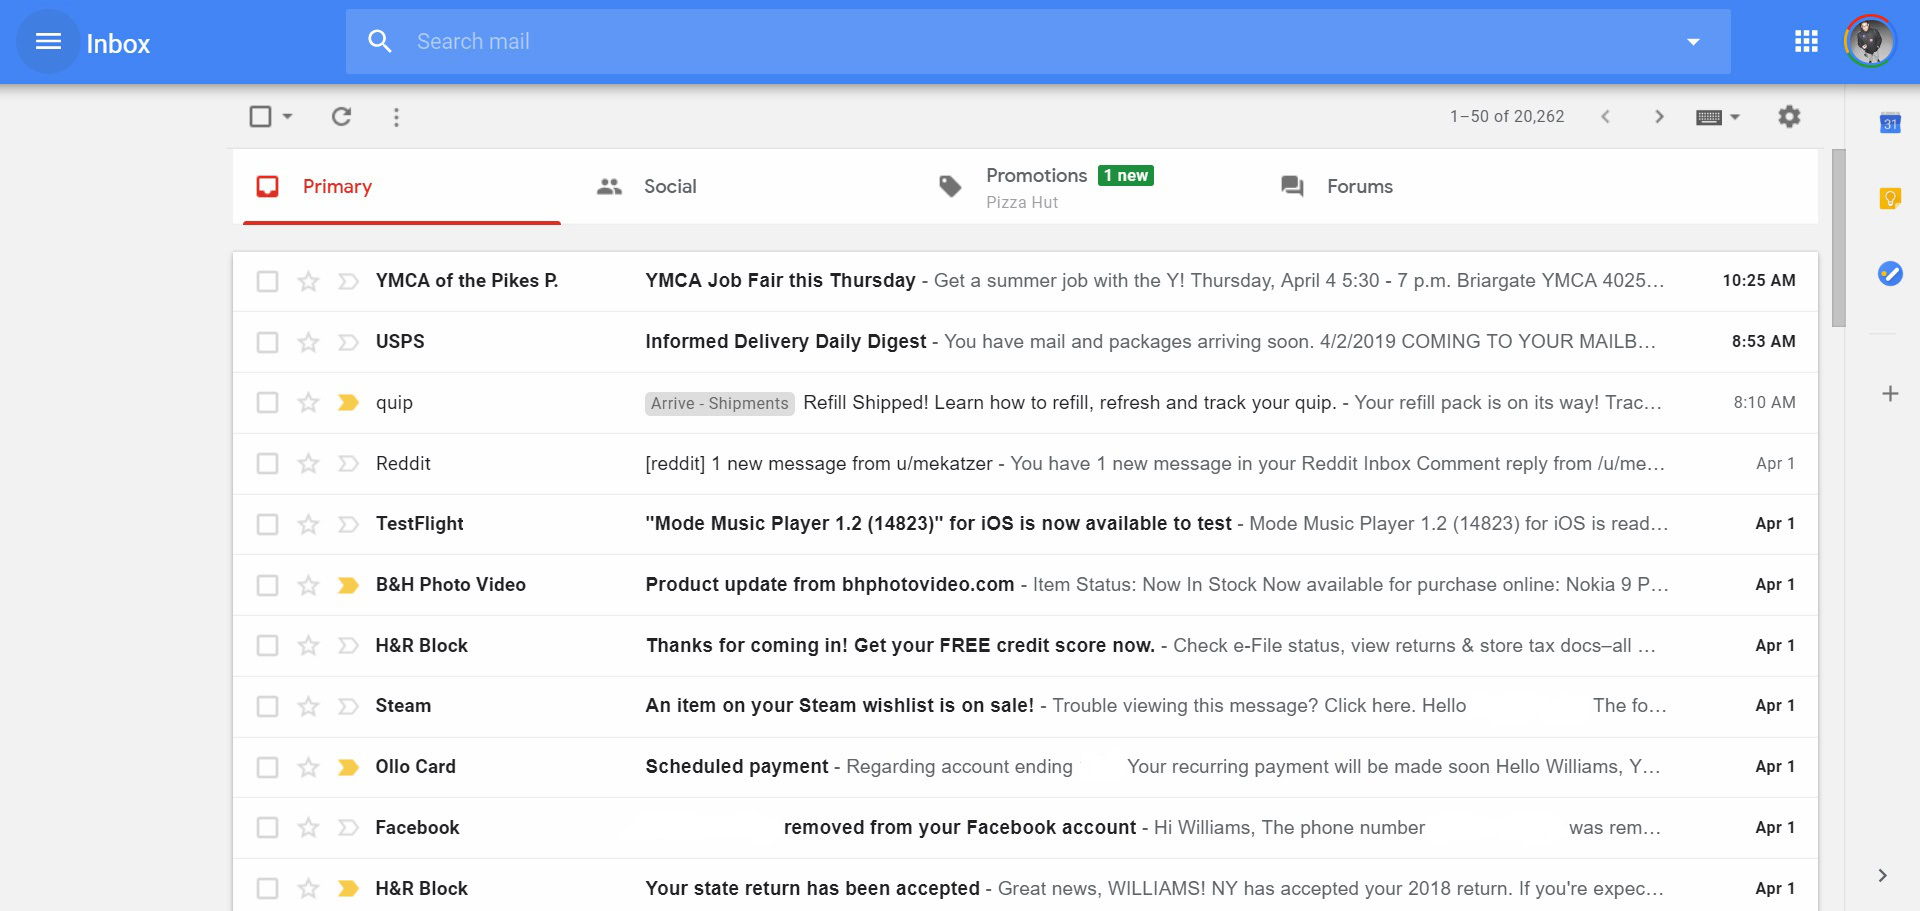The height and width of the screenshot is (911, 1920).
Task: Open Google Tasks in side panel
Action: tap(1889, 273)
